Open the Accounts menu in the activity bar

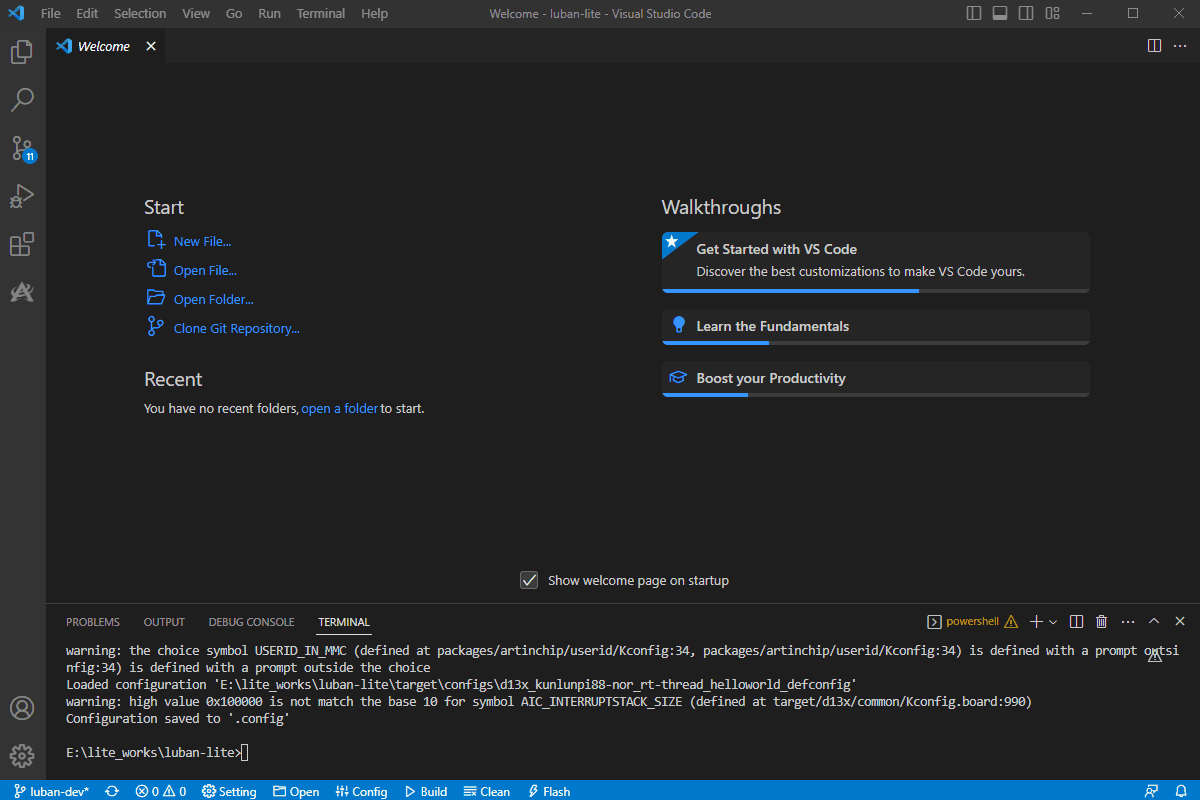point(22,708)
